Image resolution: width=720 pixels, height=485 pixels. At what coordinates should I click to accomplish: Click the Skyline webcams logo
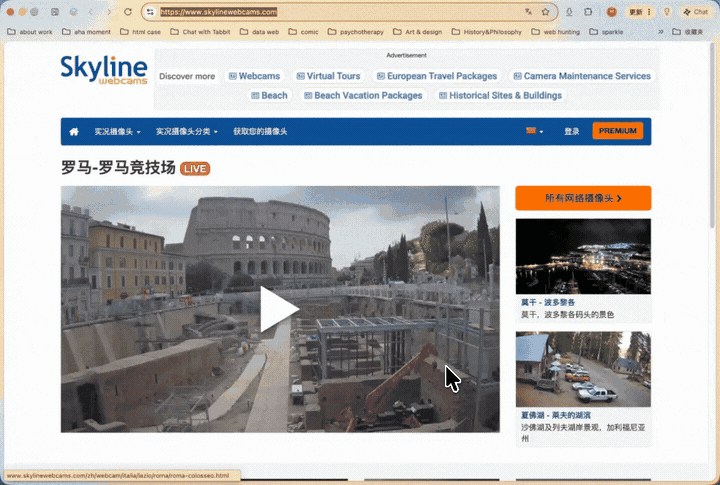pos(104,70)
